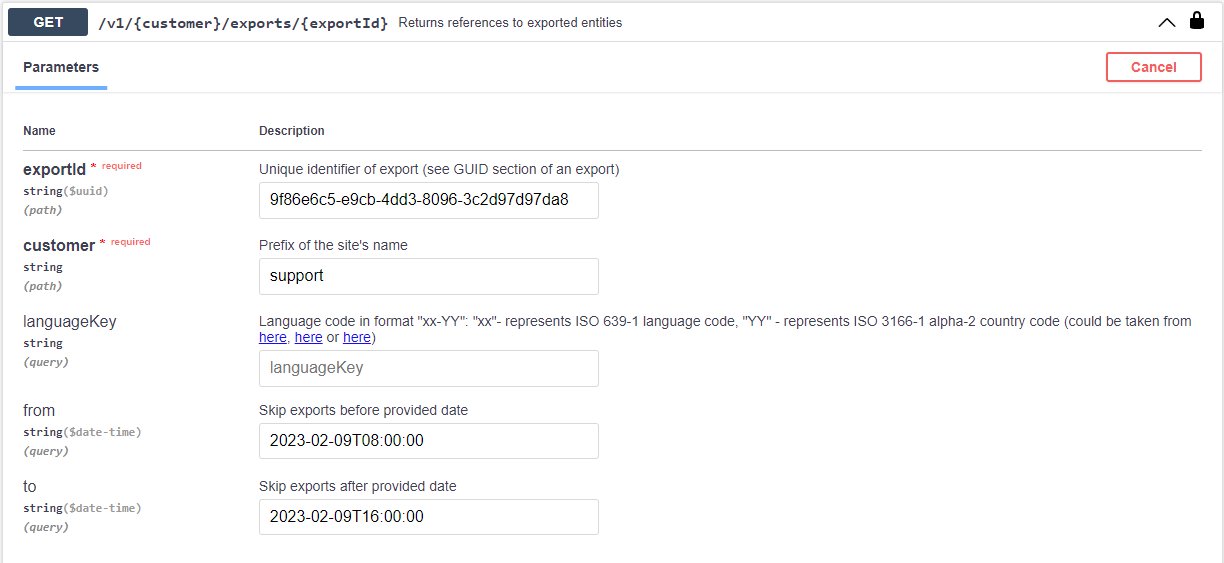The height and width of the screenshot is (563, 1224).
Task: Click the Description column header
Action: [x=291, y=131]
